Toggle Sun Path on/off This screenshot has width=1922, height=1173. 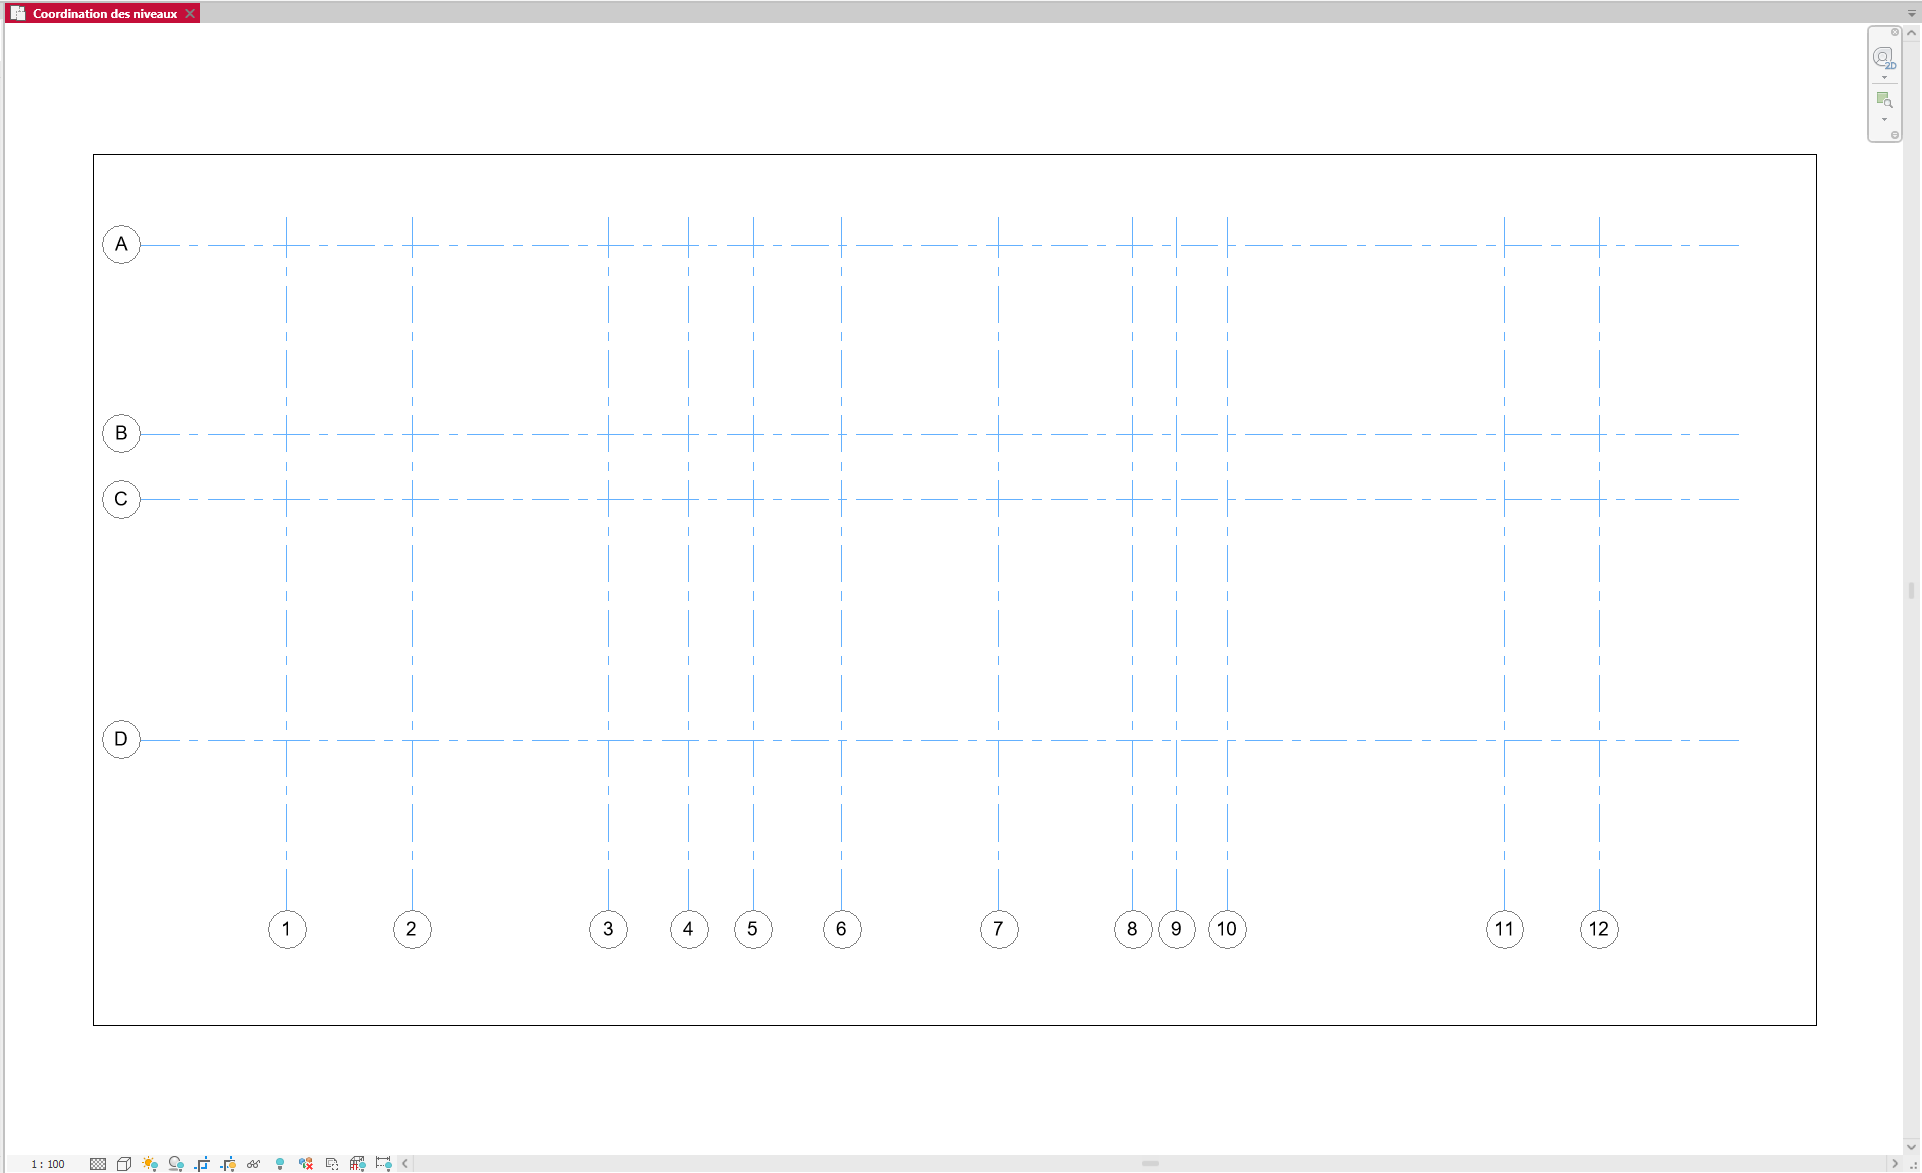[x=150, y=1164]
